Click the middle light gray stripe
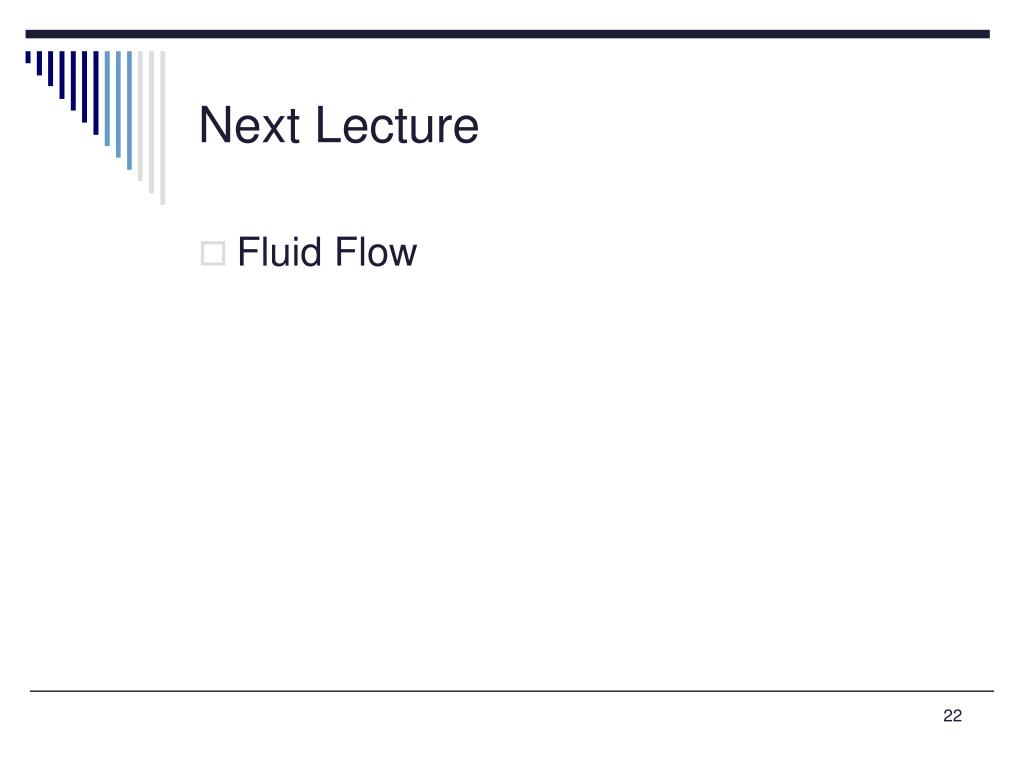The image size is (1024, 768). (152, 122)
